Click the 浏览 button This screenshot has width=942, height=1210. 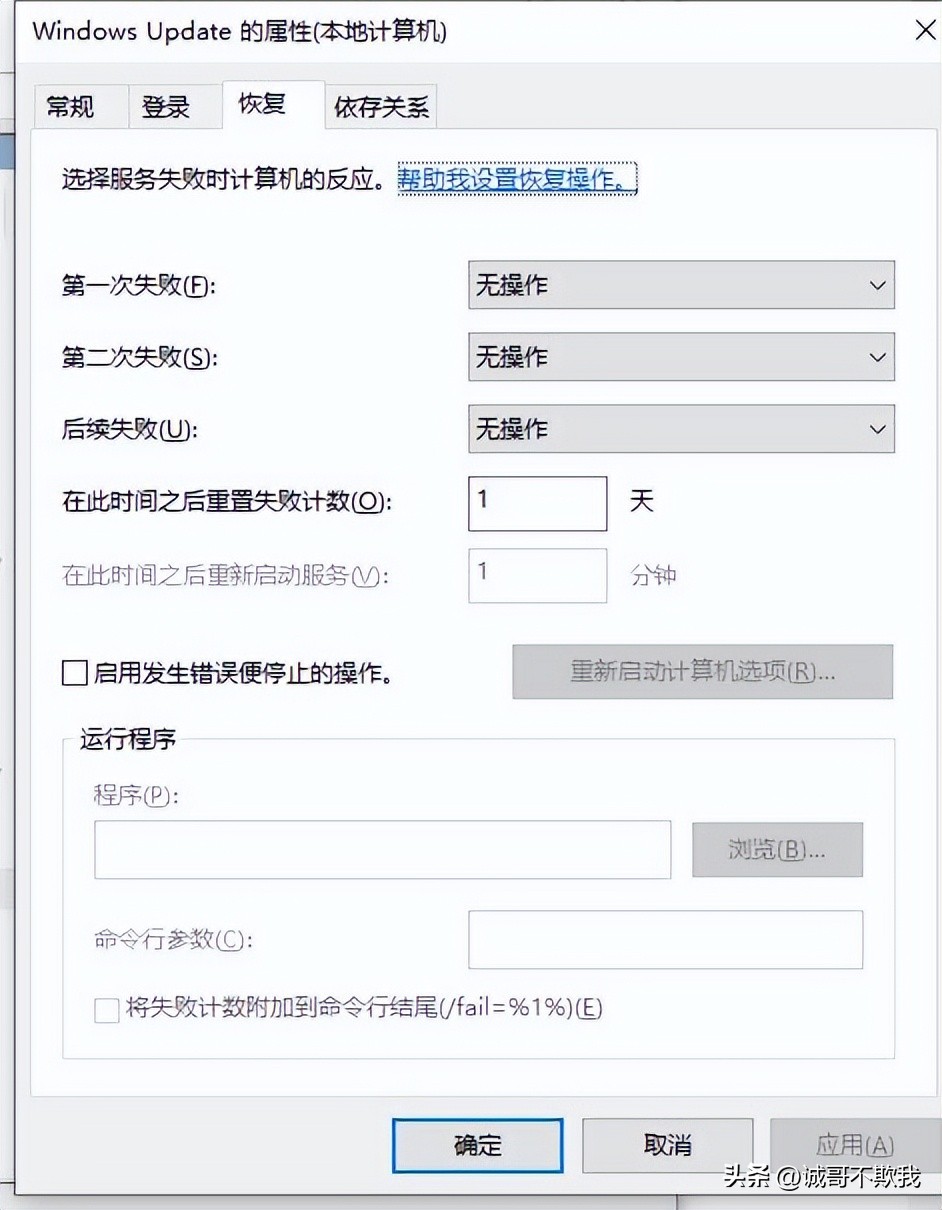(777, 849)
